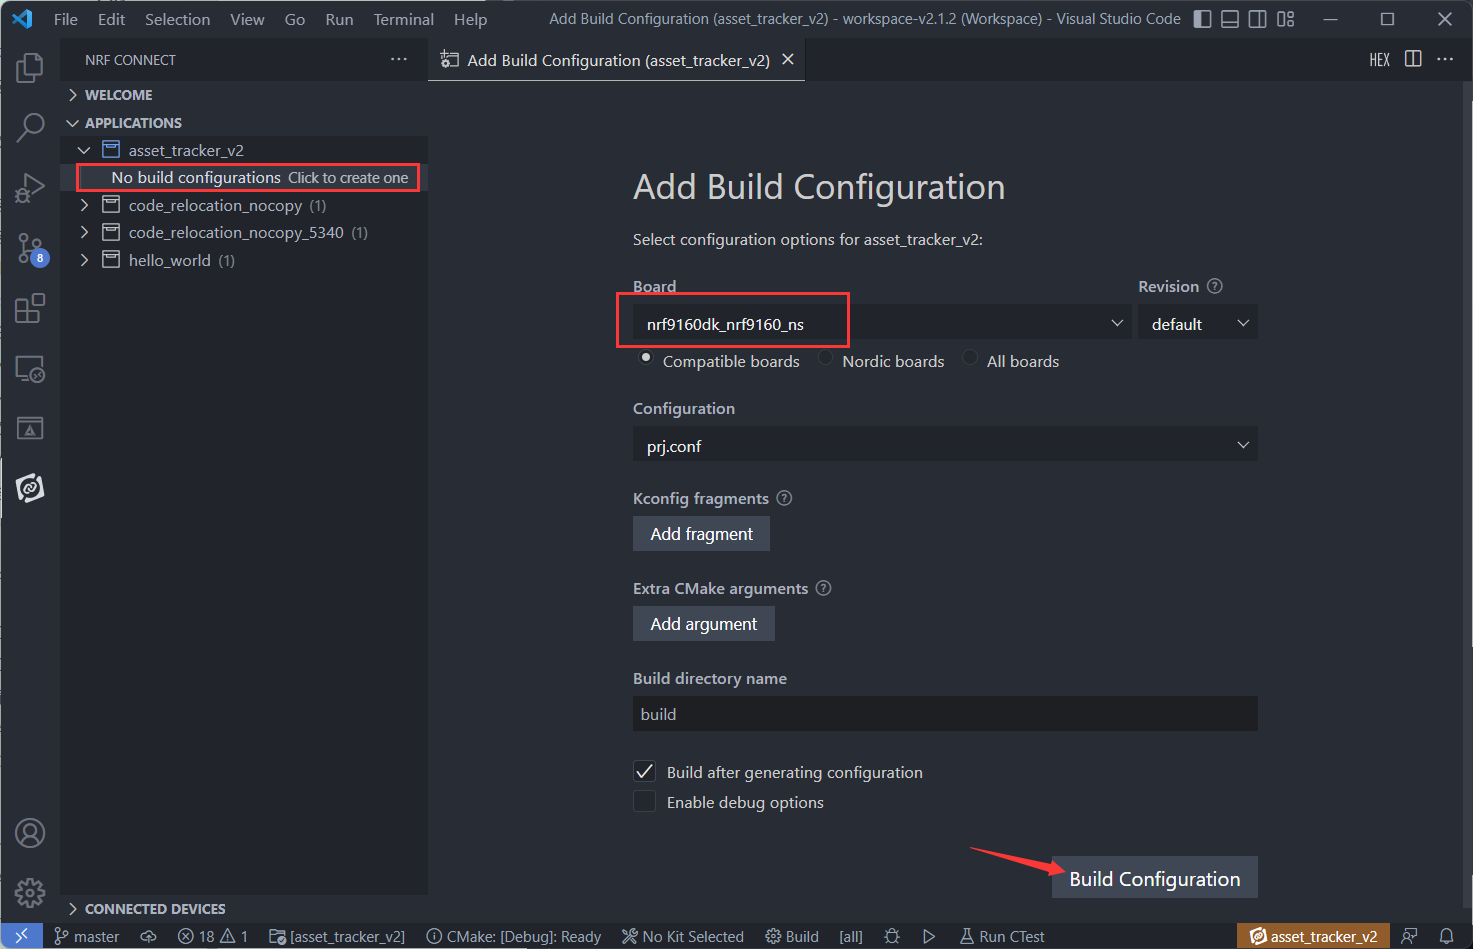This screenshot has height=949, width=1473.
Task: Click the synchronize changes cloud icon
Action: pyautogui.click(x=148, y=936)
